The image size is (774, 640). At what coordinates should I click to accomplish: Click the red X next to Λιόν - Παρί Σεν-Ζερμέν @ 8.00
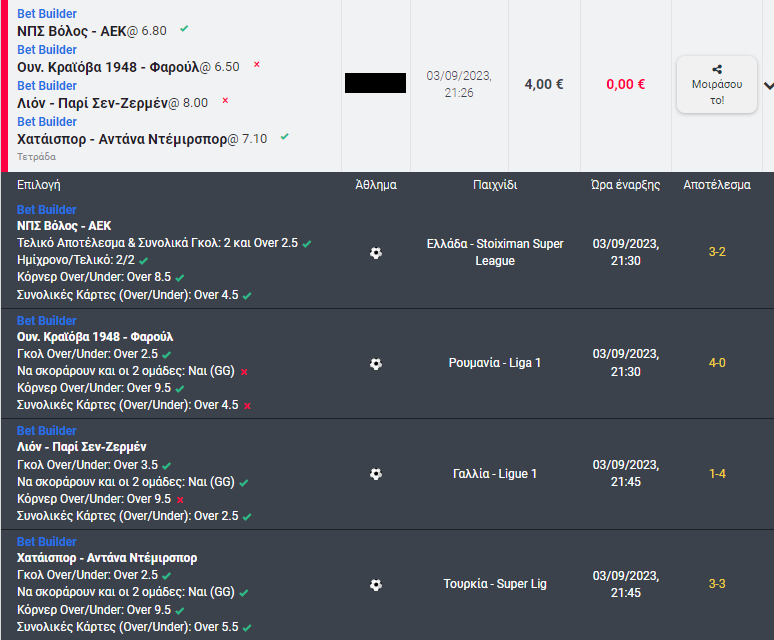pyautogui.click(x=225, y=100)
